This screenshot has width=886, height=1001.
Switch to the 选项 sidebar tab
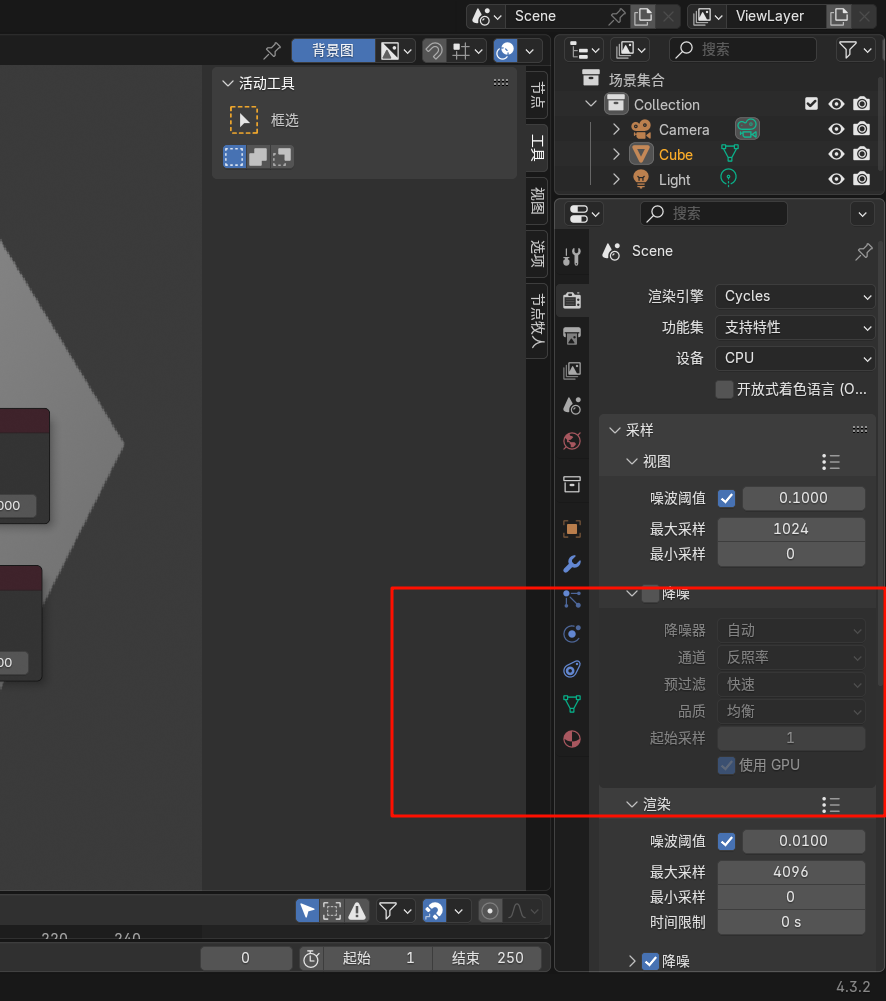(x=537, y=254)
